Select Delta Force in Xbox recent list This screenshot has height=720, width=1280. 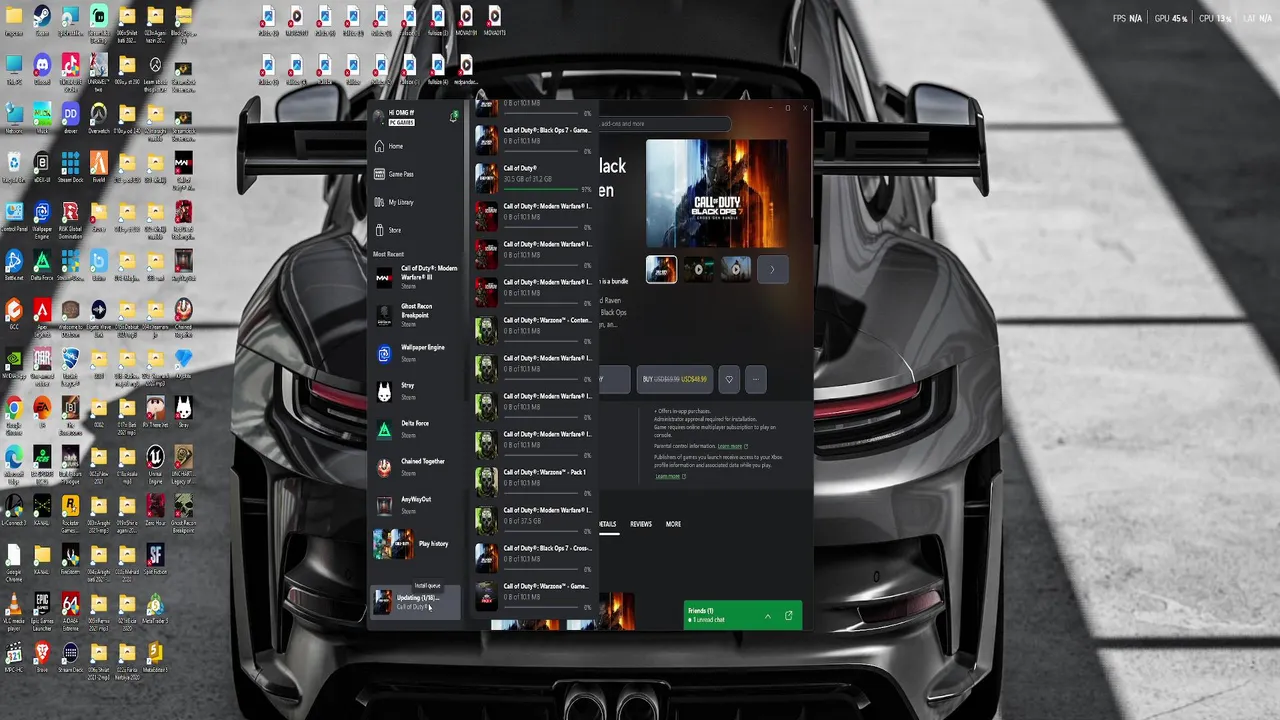click(416, 429)
